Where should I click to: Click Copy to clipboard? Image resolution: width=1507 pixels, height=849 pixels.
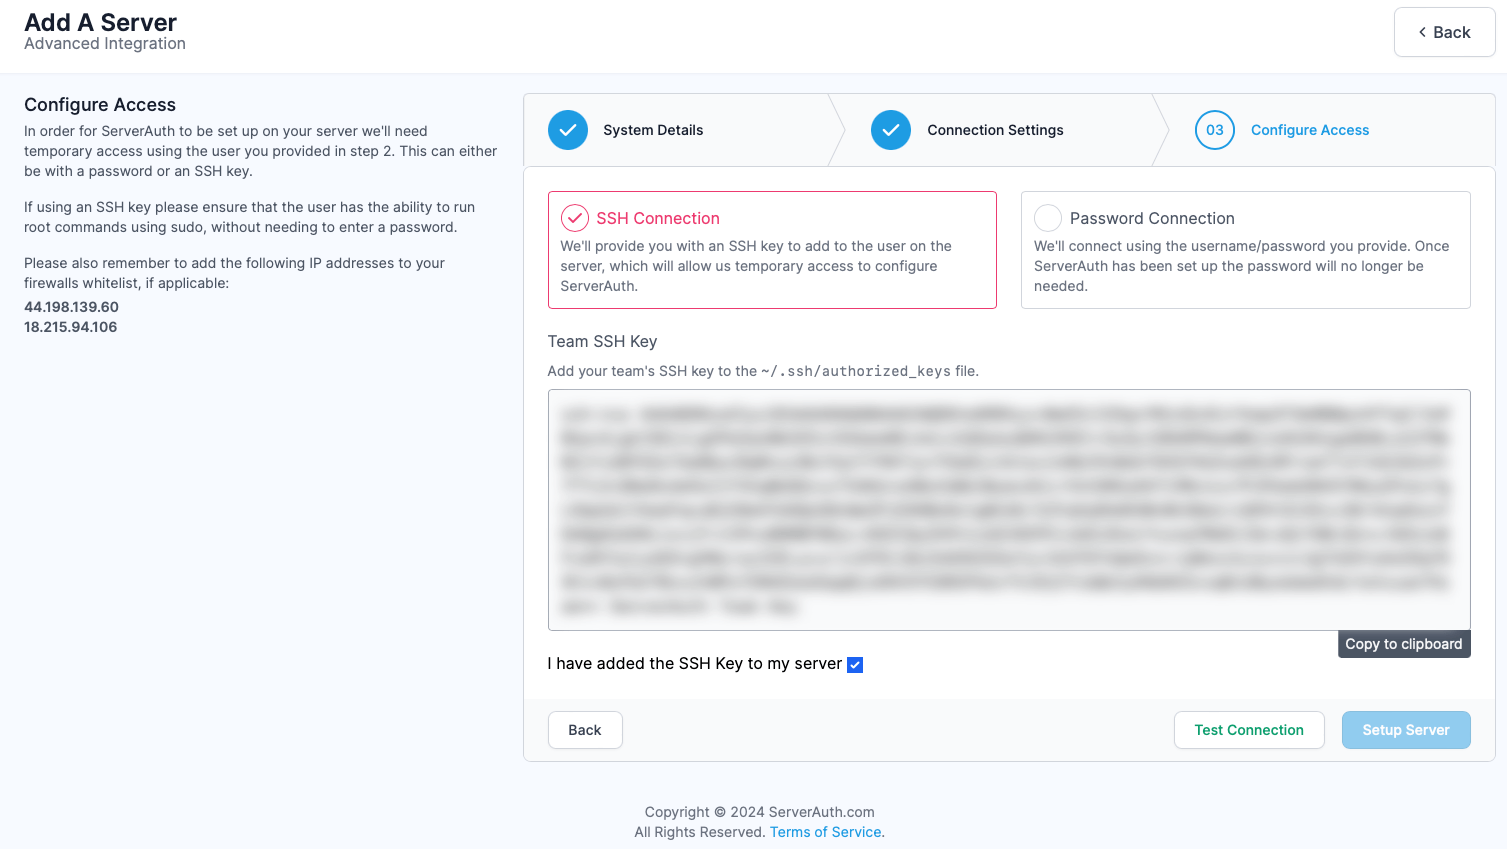pyautogui.click(x=1404, y=644)
